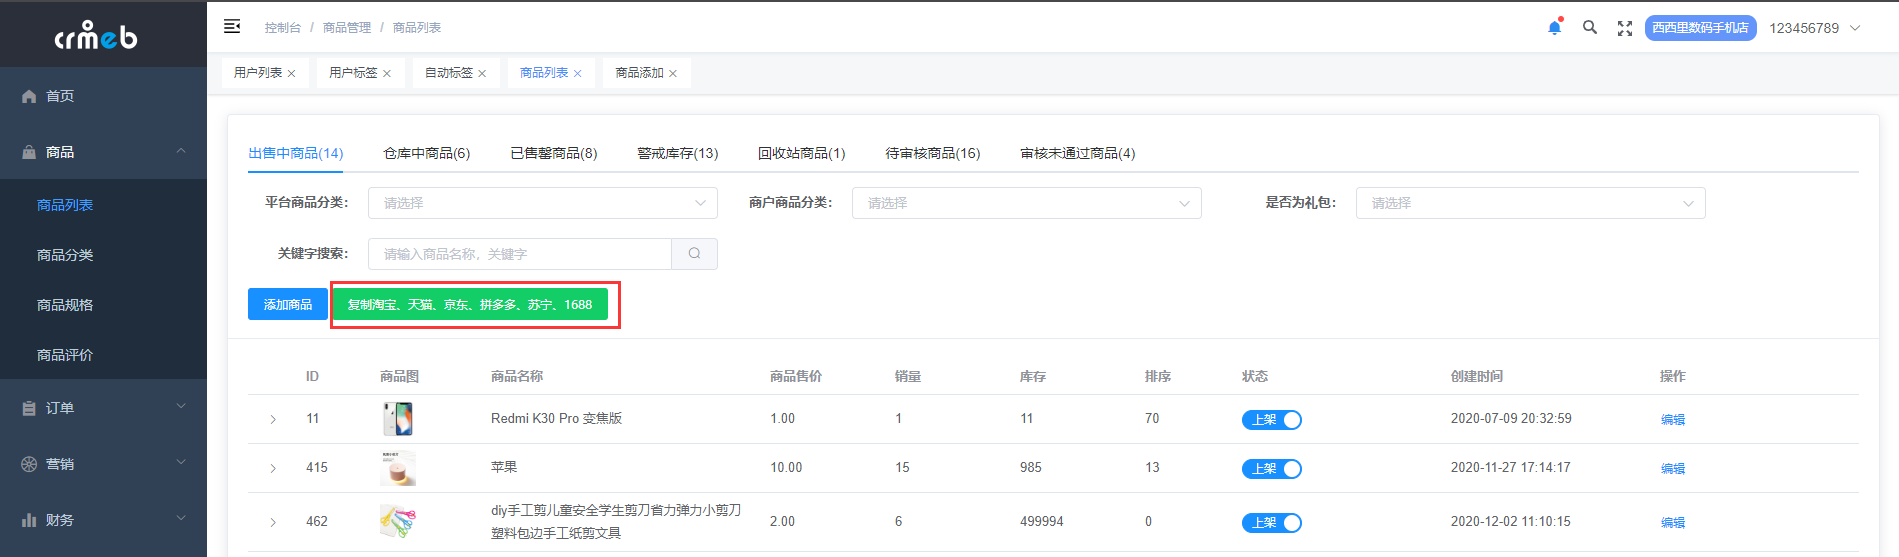This screenshot has width=1899, height=557.
Task: Expand the 营销 sidebar menu
Action: [181, 462]
